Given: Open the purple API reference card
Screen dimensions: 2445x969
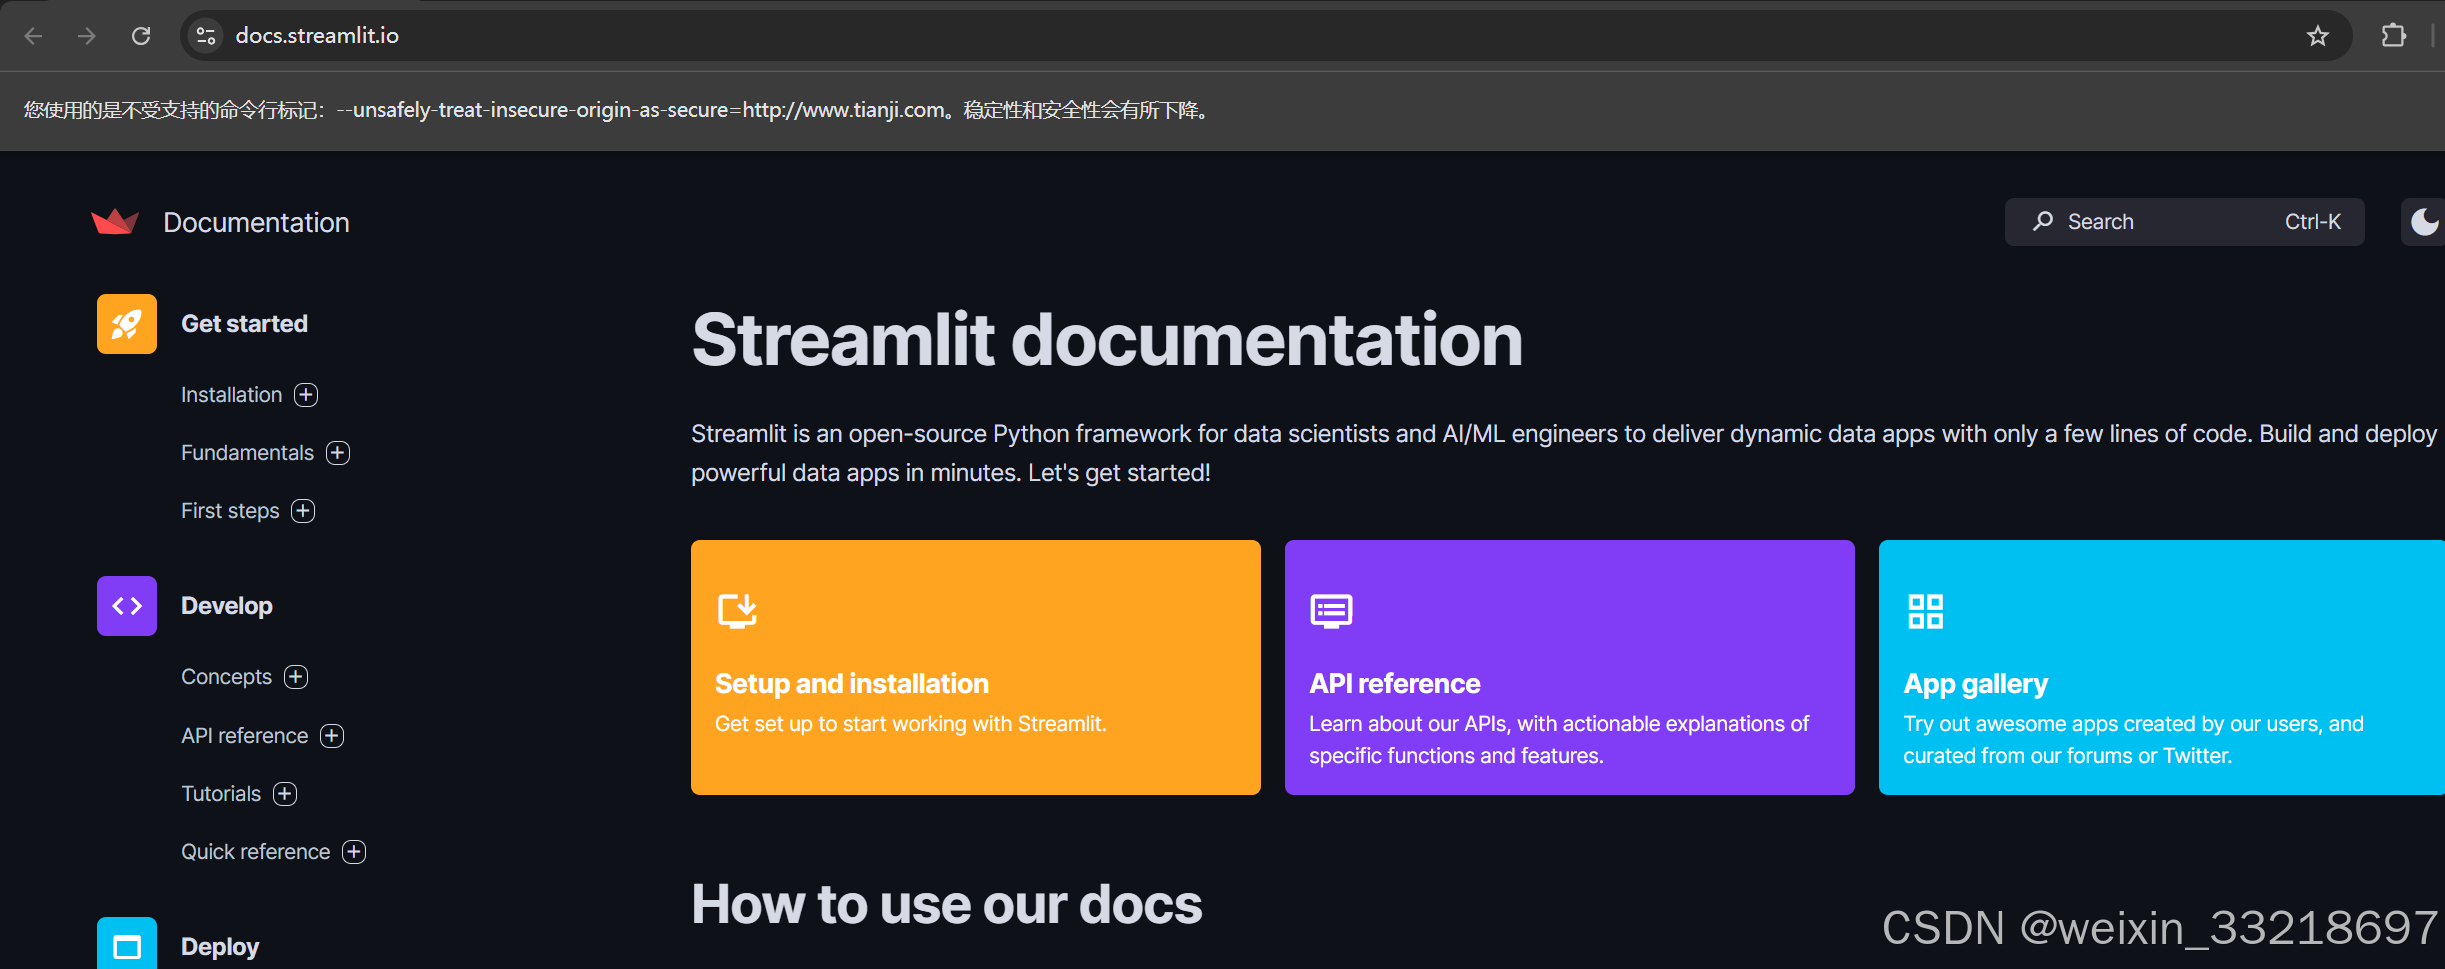Looking at the screenshot, I should point(1570,668).
